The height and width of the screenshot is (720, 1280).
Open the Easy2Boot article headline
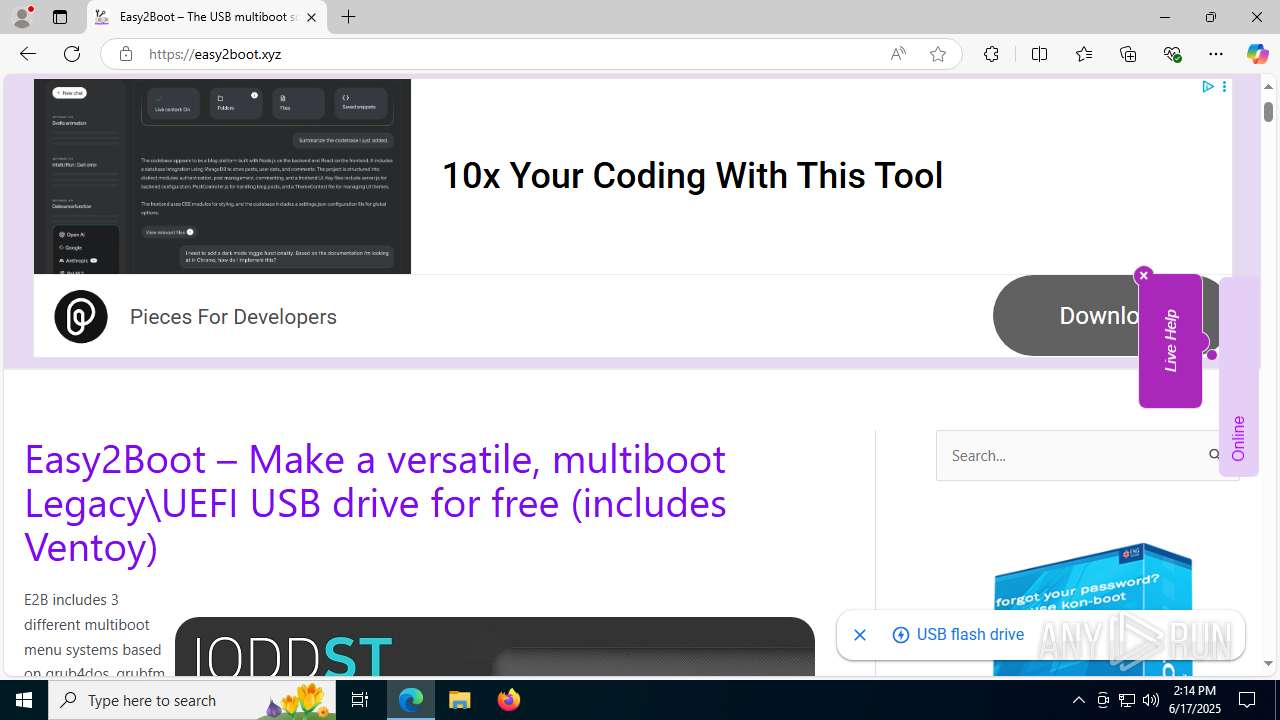click(x=375, y=502)
